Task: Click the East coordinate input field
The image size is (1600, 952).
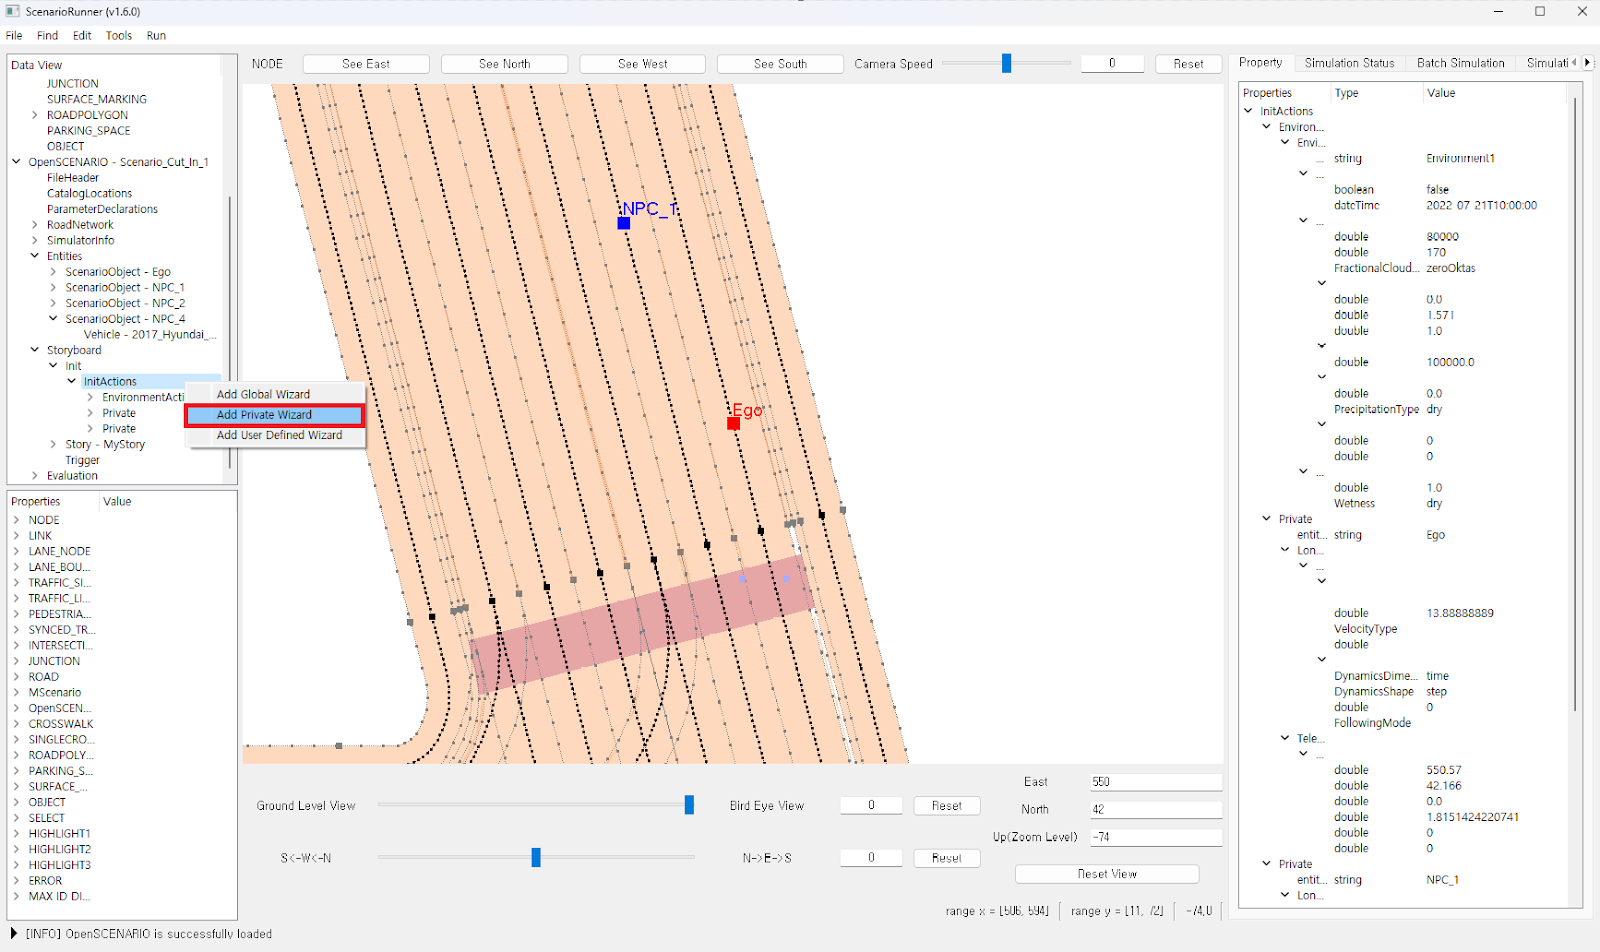Action: coord(1155,782)
